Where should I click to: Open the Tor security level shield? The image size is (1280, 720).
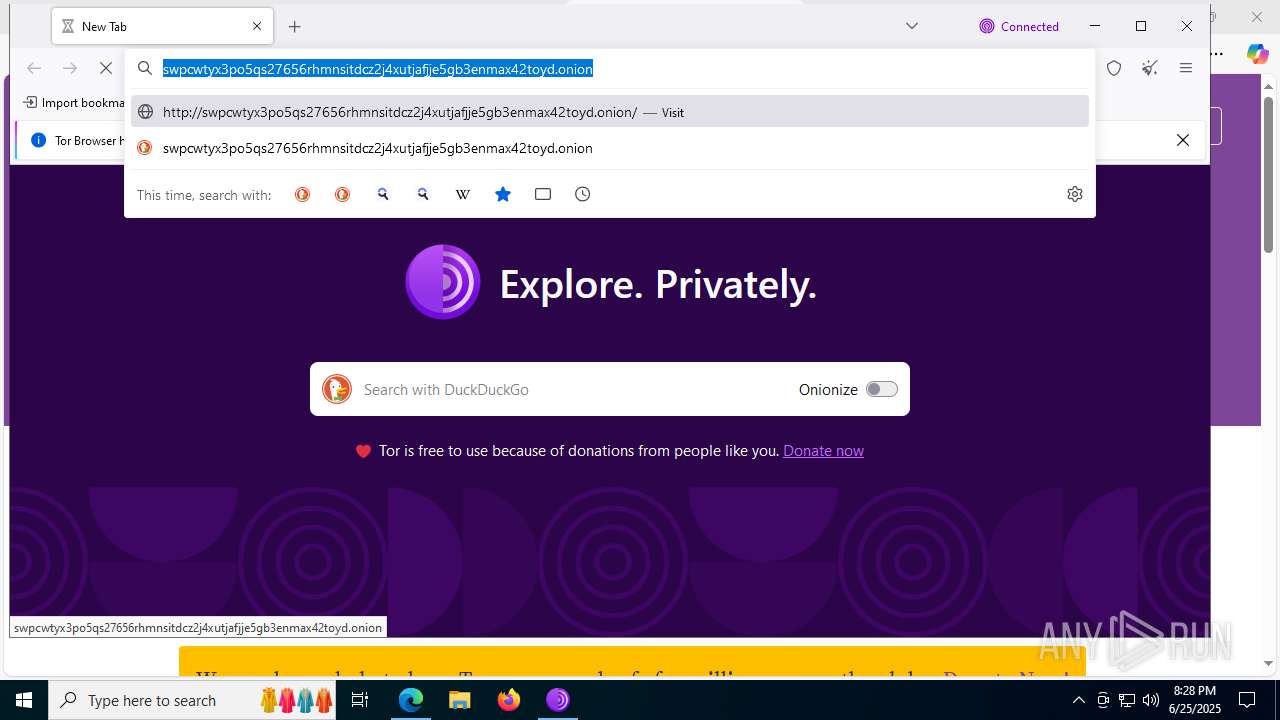coord(1114,68)
